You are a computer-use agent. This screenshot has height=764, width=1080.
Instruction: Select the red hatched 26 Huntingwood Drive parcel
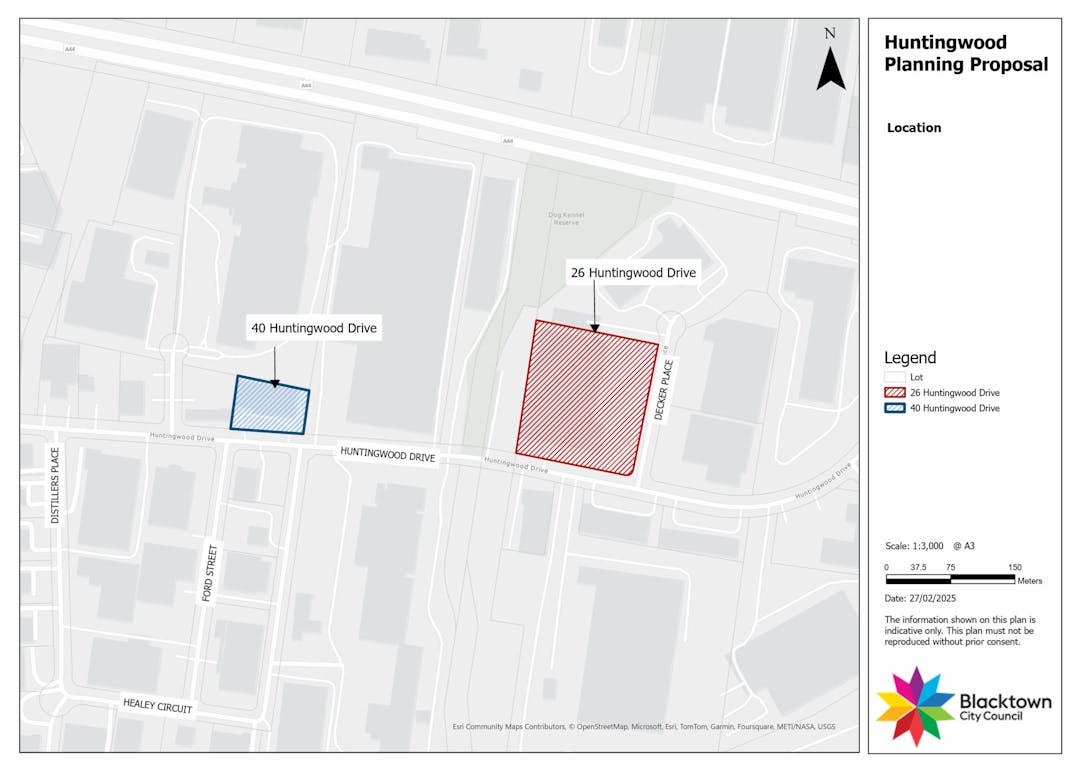click(x=585, y=395)
